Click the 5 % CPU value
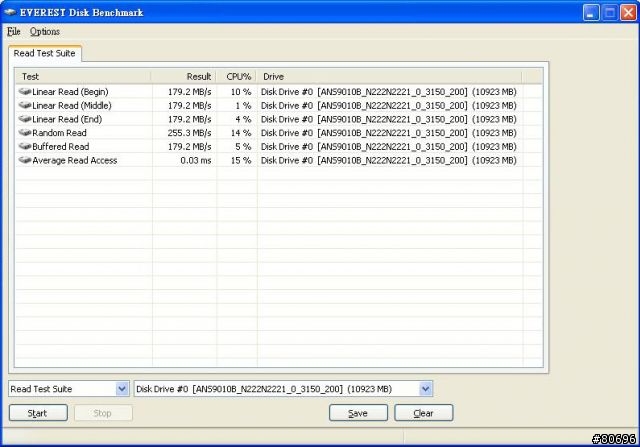640x447 pixels. [x=243, y=147]
